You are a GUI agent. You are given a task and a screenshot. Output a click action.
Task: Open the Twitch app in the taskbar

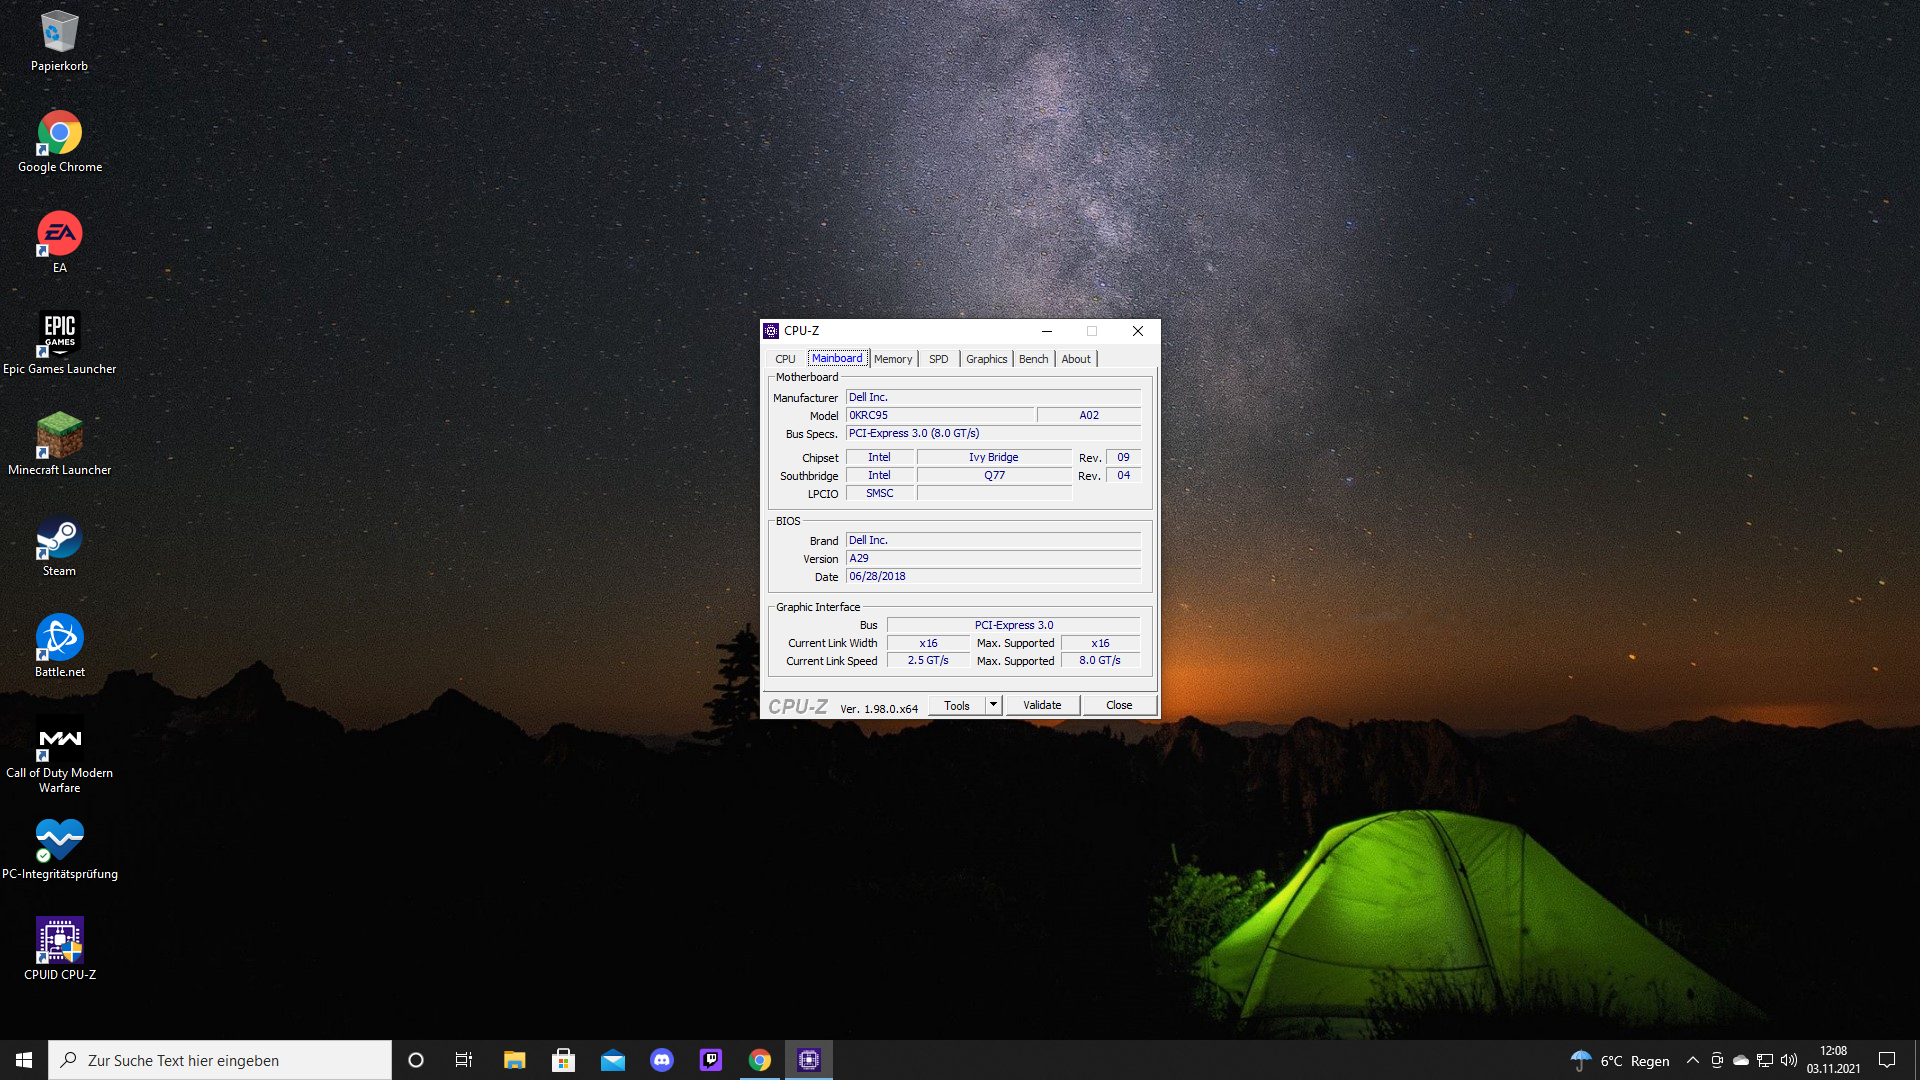711,1060
